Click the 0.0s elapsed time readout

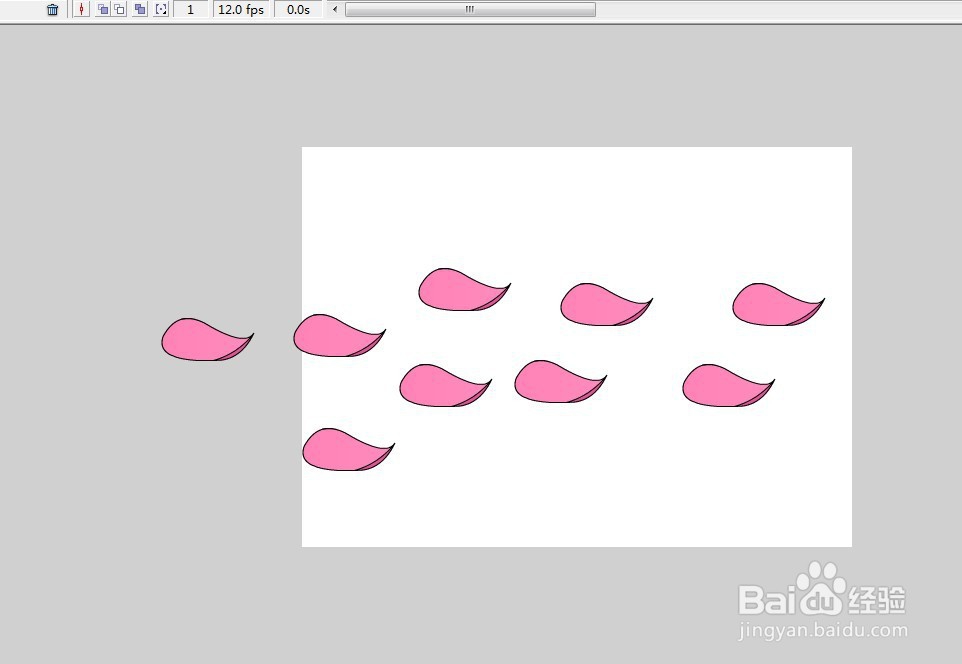298,9
